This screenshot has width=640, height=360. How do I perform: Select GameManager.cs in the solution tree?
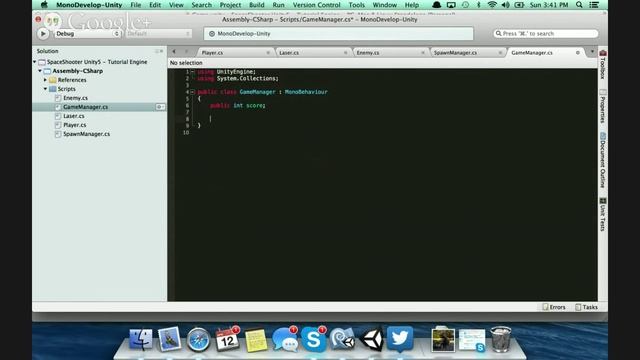click(85, 107)
